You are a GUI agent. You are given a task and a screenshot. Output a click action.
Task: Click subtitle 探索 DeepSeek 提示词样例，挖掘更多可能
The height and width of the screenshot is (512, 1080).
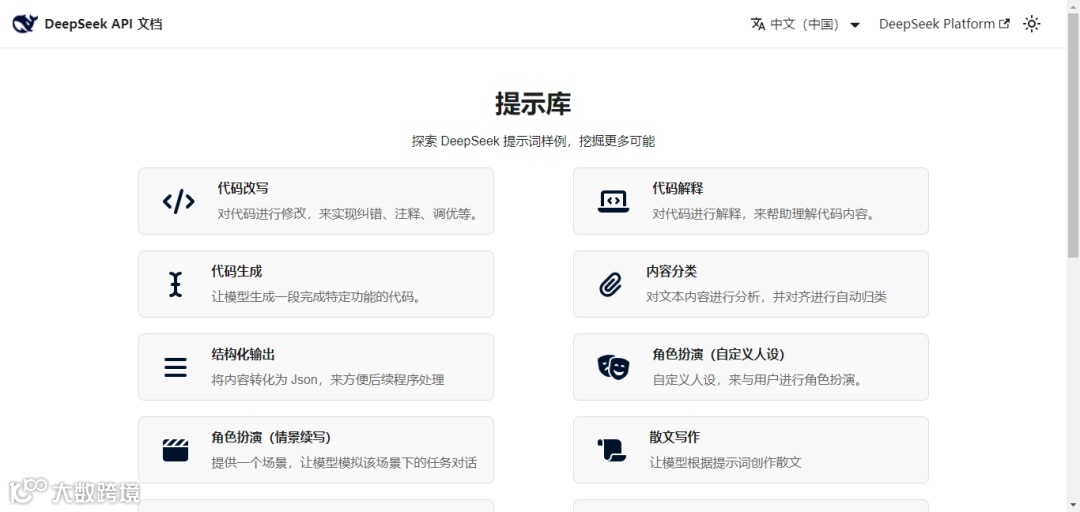click(533, 141)
